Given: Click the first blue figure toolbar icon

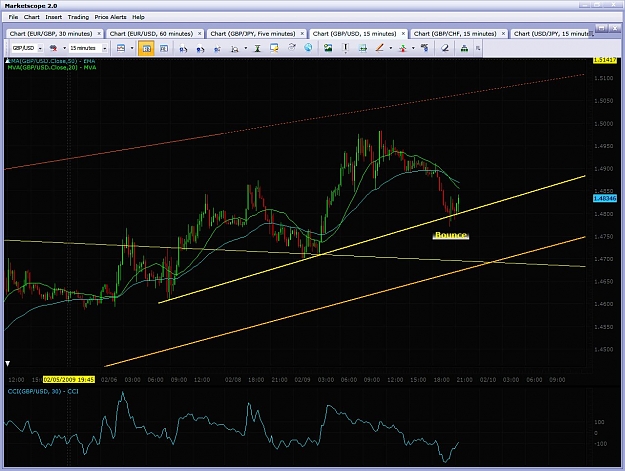Looking at the screenshot, I should click(183, 49).
